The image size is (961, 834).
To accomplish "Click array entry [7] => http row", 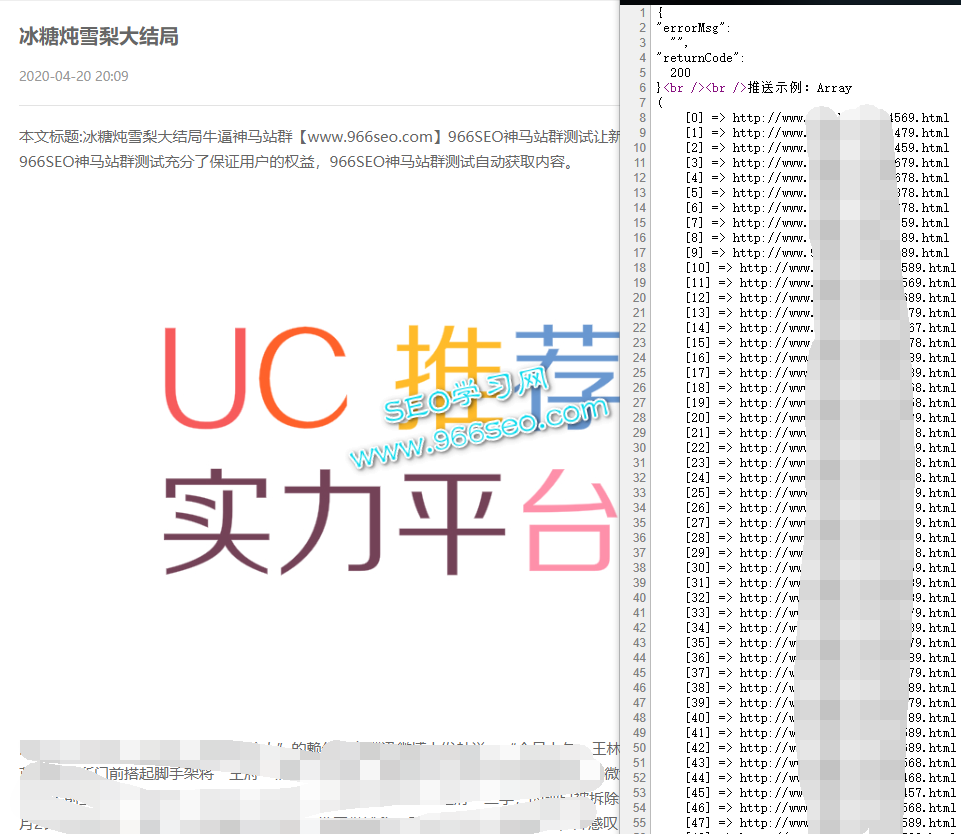I will point(817,222).
